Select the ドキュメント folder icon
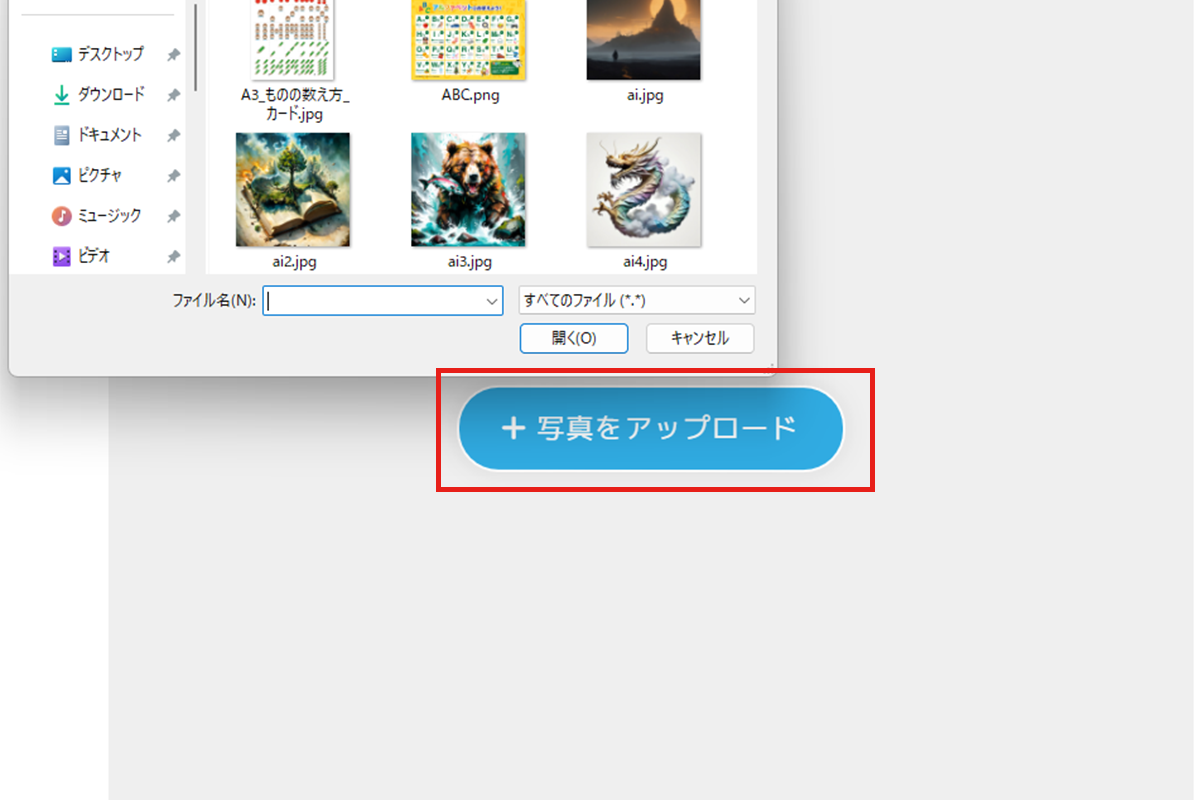The width and height of the screenshot is (1200, 800). (63, 134)
